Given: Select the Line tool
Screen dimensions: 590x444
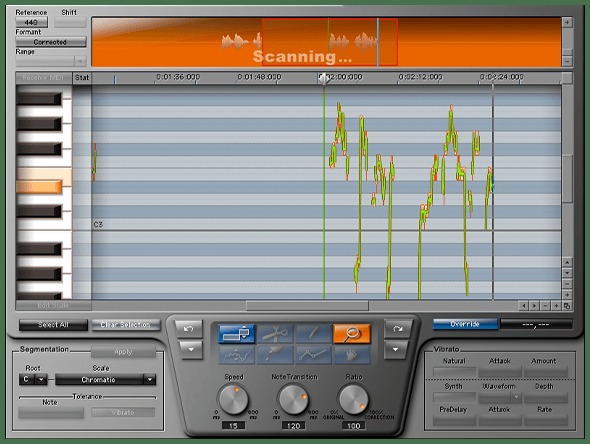Looking at the screenshot, I should pyautogui.click(x=313, y=355).
